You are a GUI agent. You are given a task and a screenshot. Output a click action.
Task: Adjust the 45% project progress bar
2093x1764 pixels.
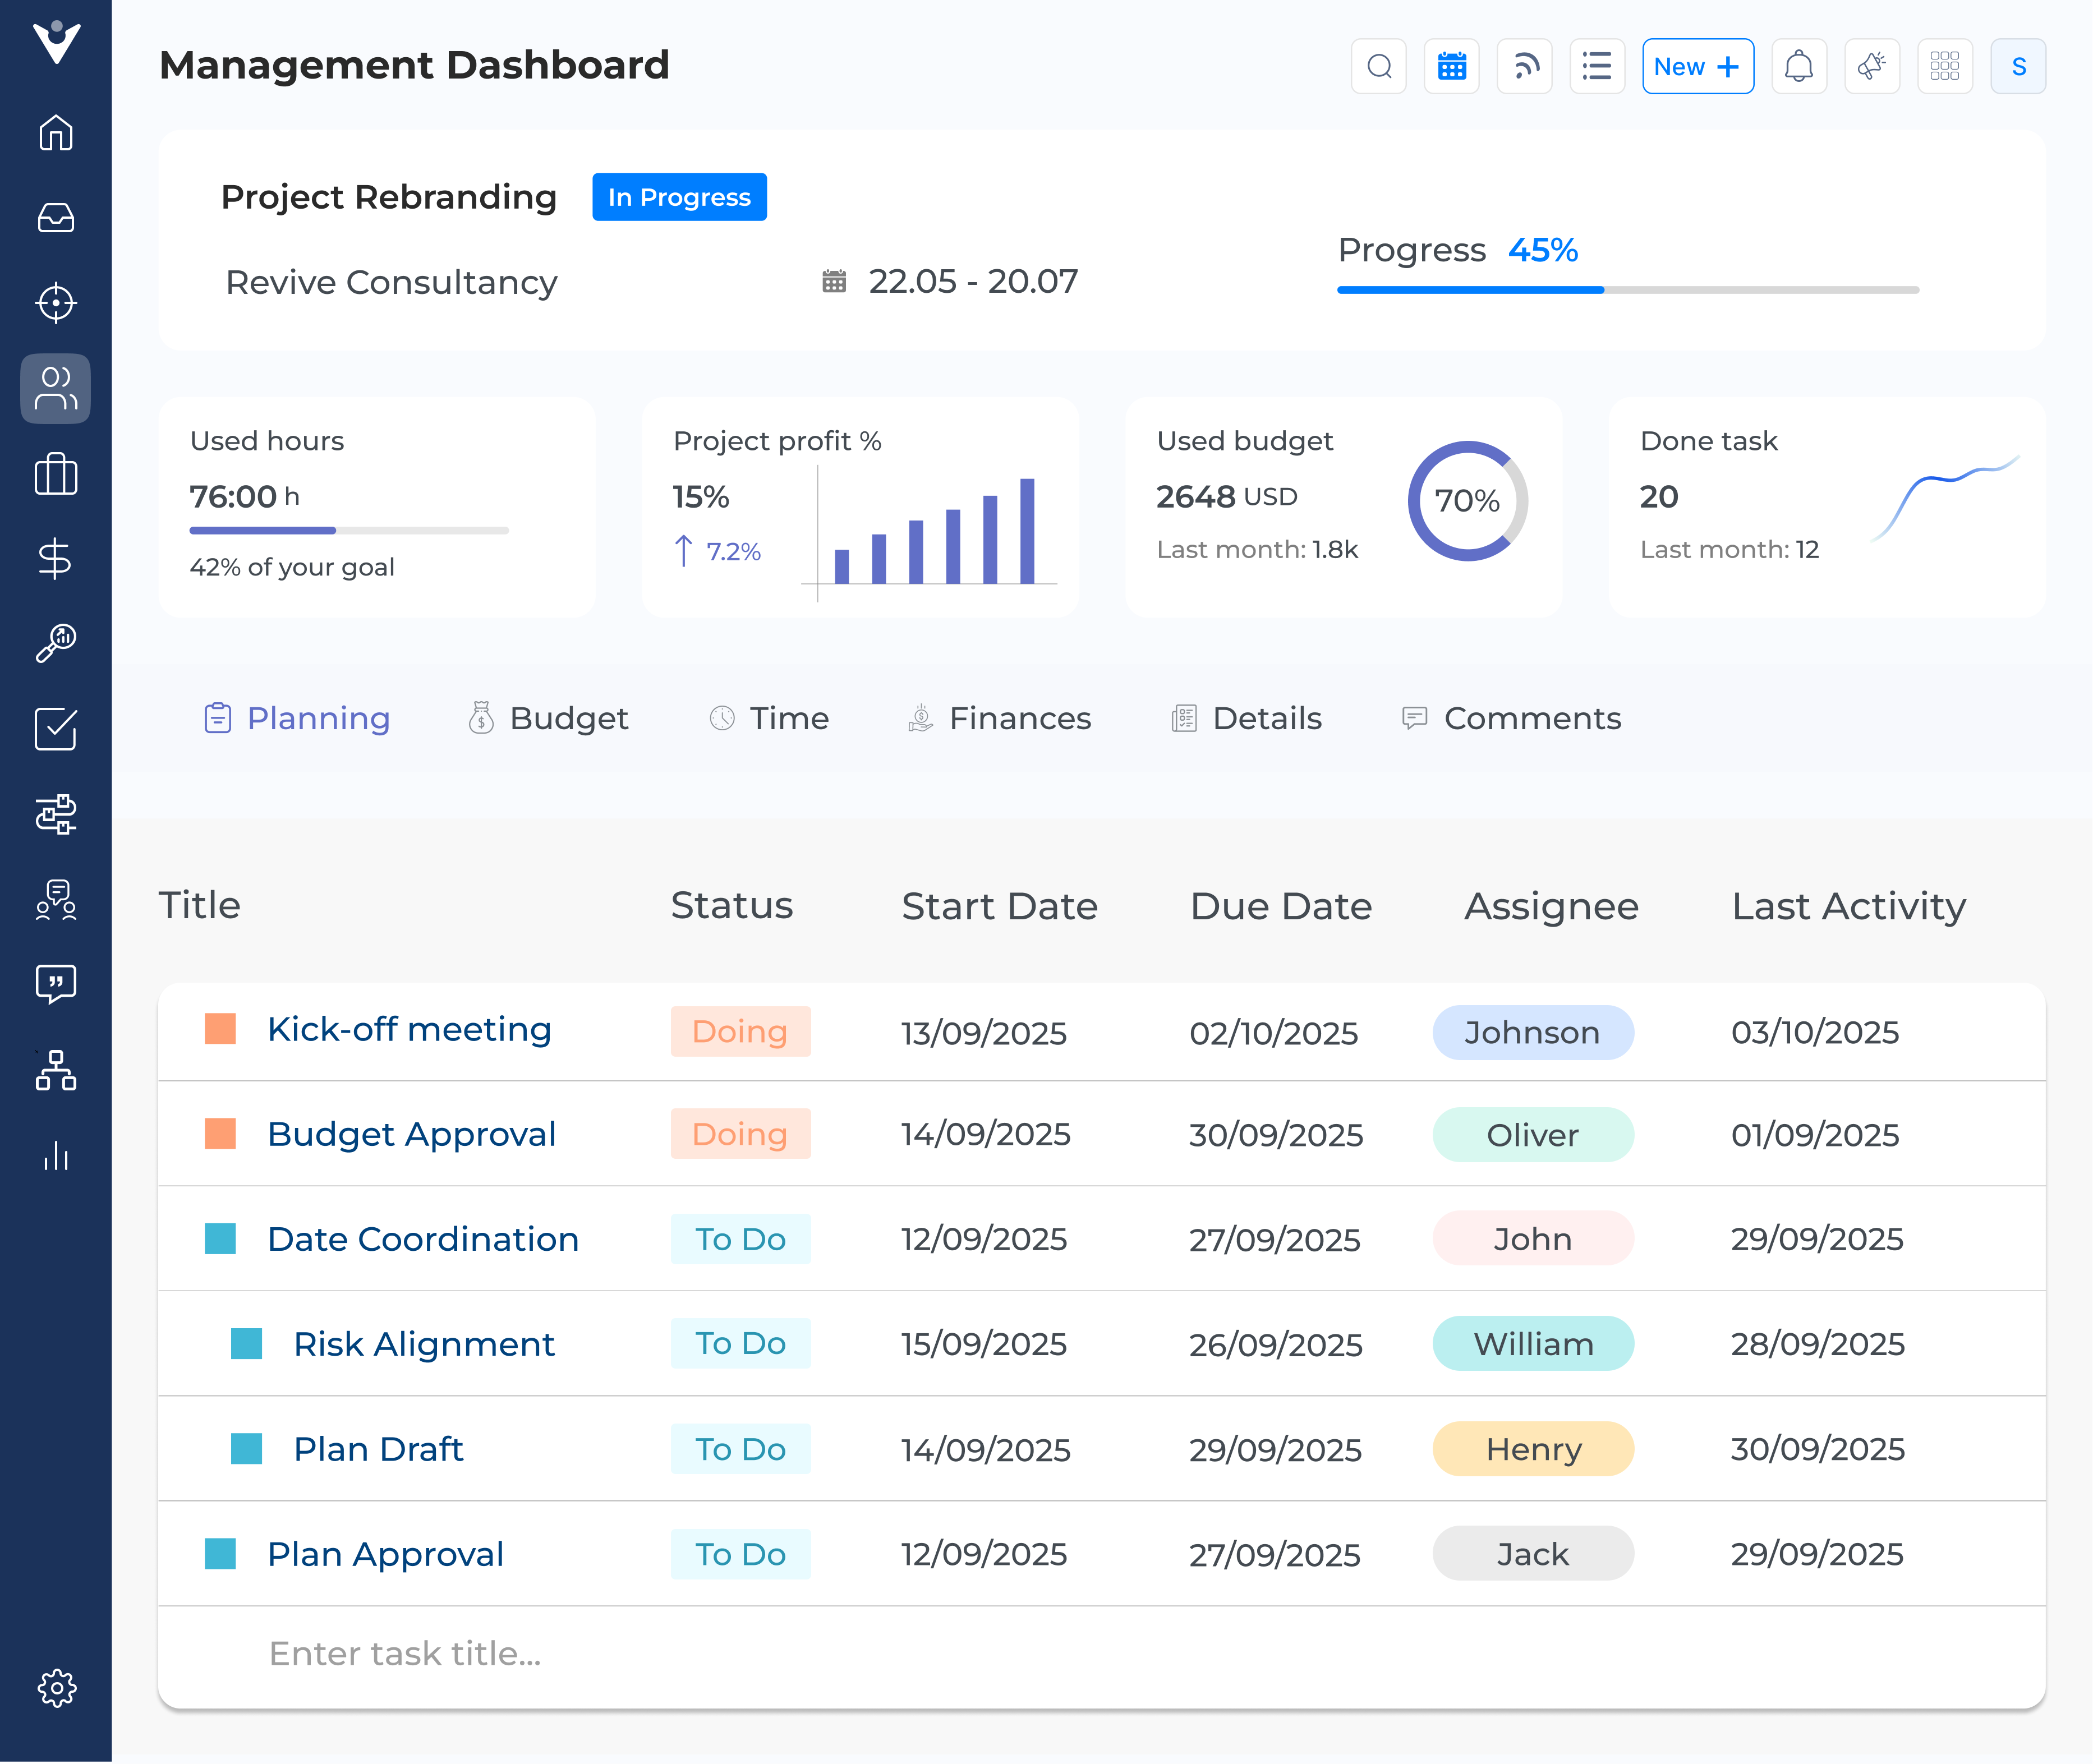pos(1627,290)
